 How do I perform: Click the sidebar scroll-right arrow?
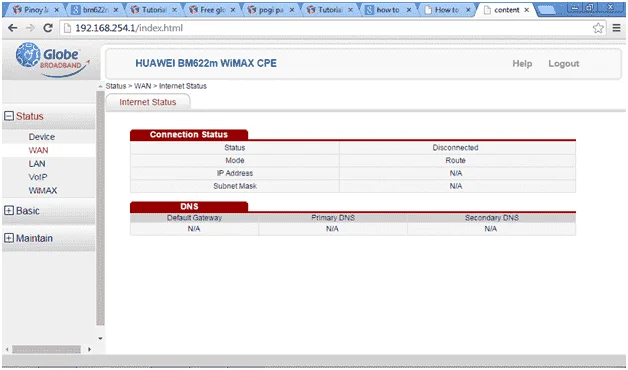(x=89, y=350)
